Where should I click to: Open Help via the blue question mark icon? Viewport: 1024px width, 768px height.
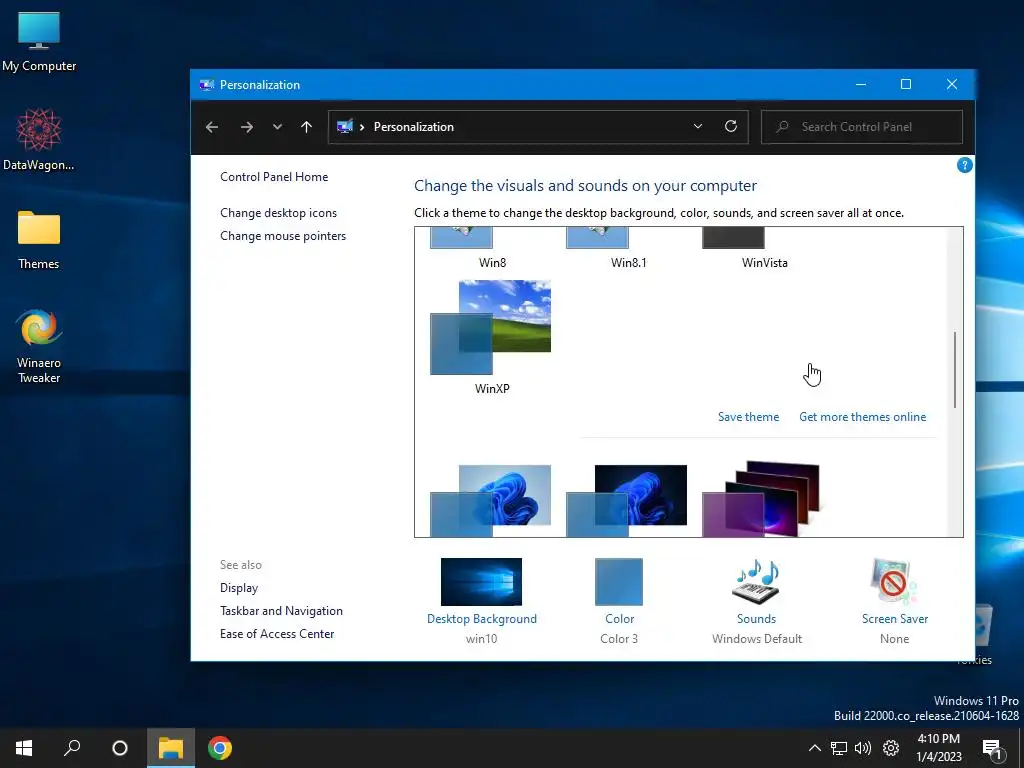pos(964,165)
